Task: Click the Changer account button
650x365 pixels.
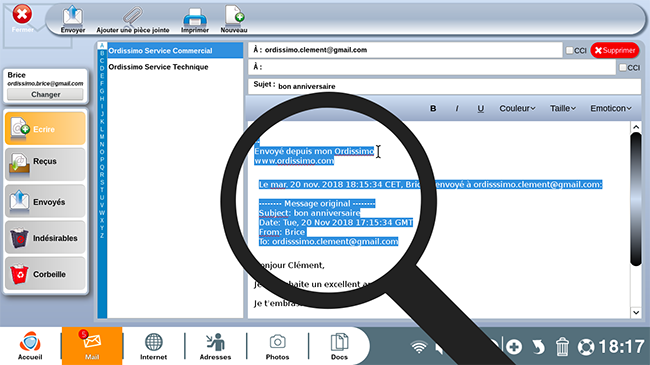Action: (46, 95)
